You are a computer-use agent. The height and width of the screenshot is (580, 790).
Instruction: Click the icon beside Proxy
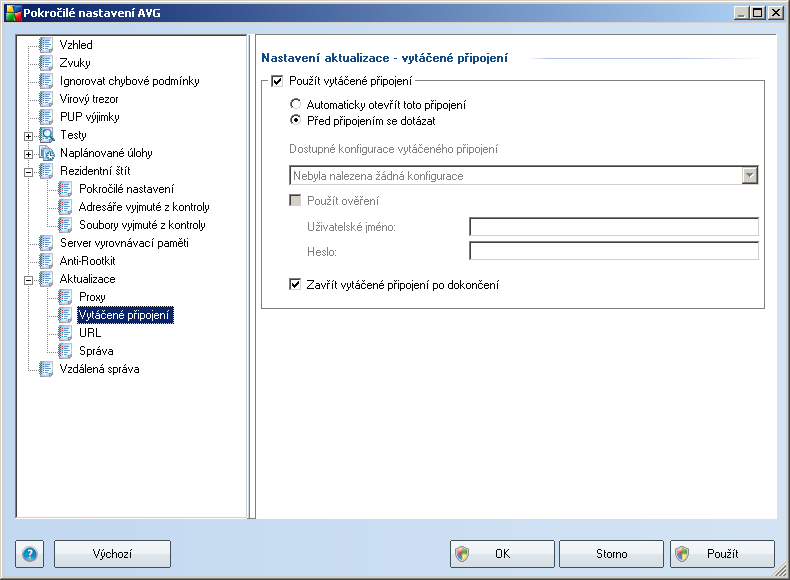[65, 297]
